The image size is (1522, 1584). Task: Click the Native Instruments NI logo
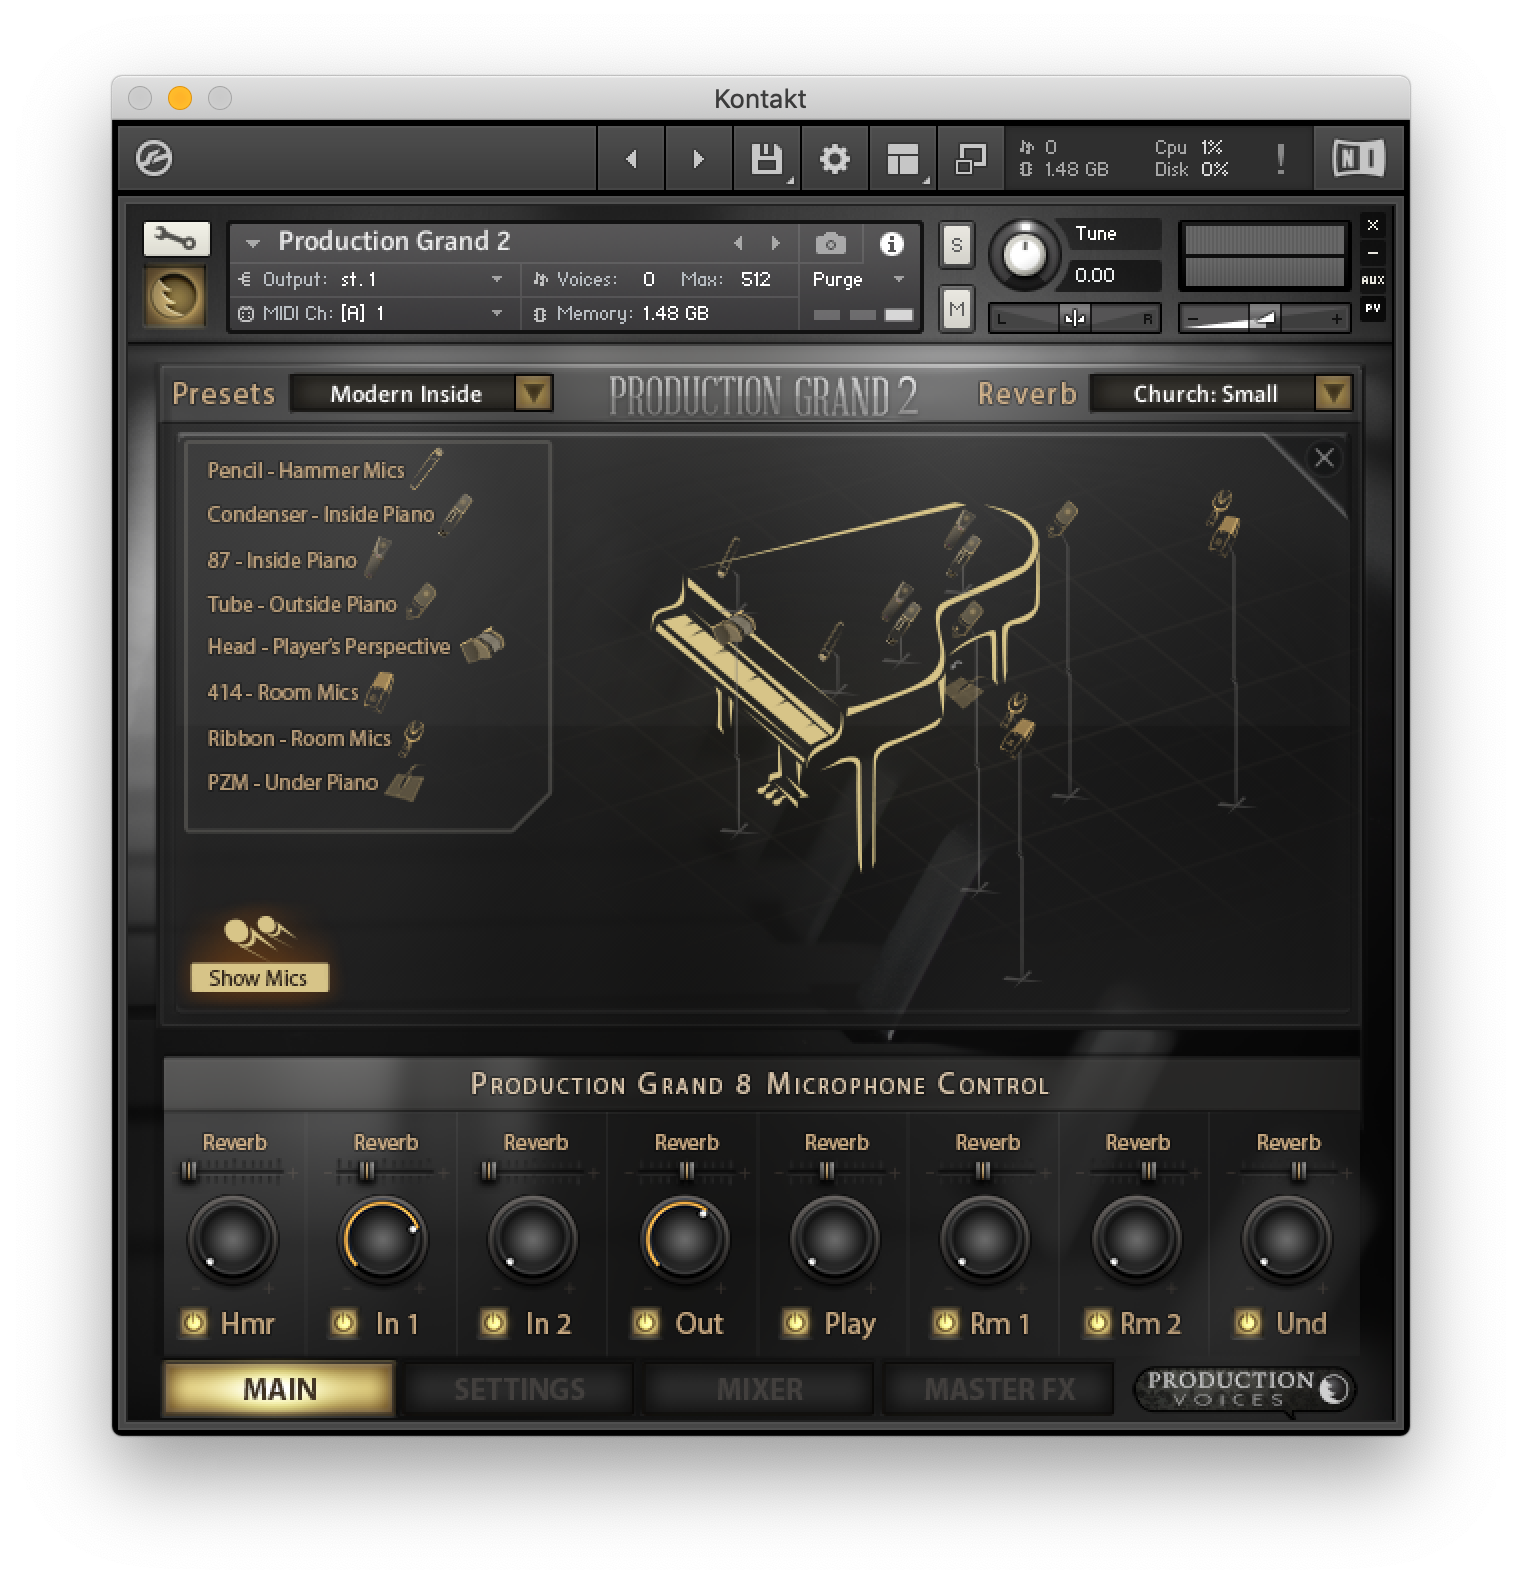click(1358, 158)
